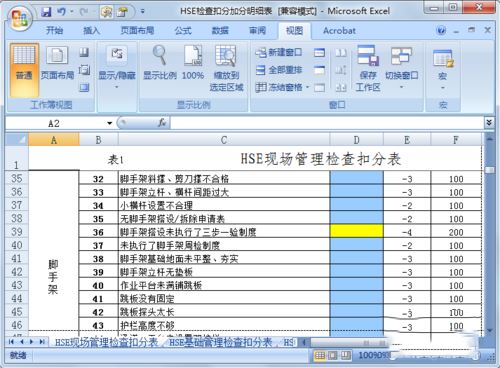Select column D header
Image resolution: width=500 pixels, height=368 pixels.
(x=356, y=140)
